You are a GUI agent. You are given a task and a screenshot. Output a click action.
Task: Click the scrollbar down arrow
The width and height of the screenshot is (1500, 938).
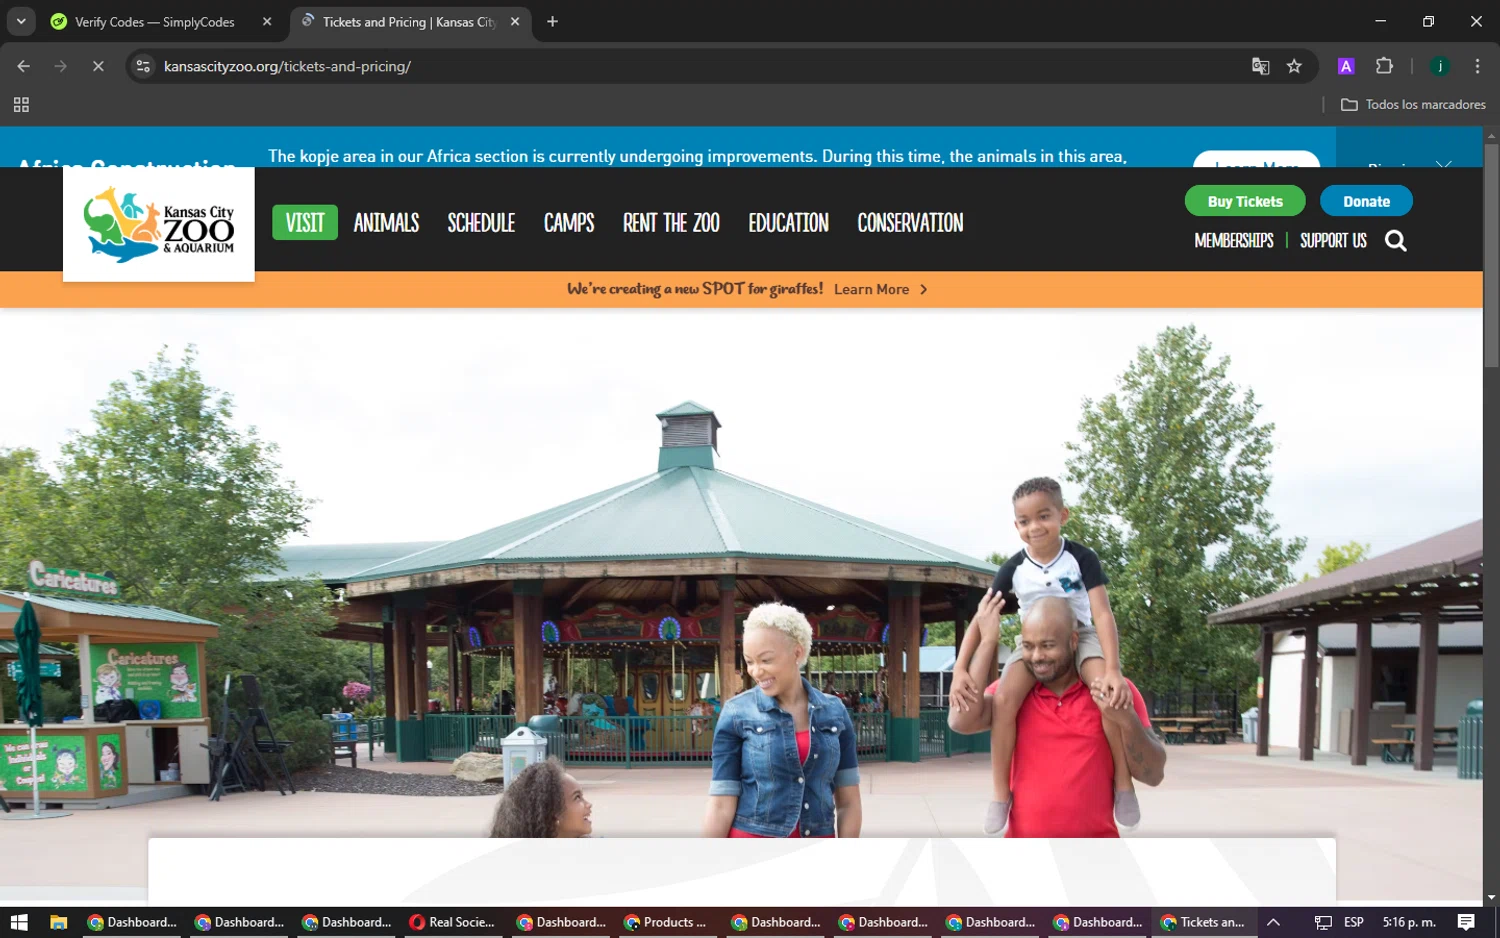click(x=1491, y=898)
